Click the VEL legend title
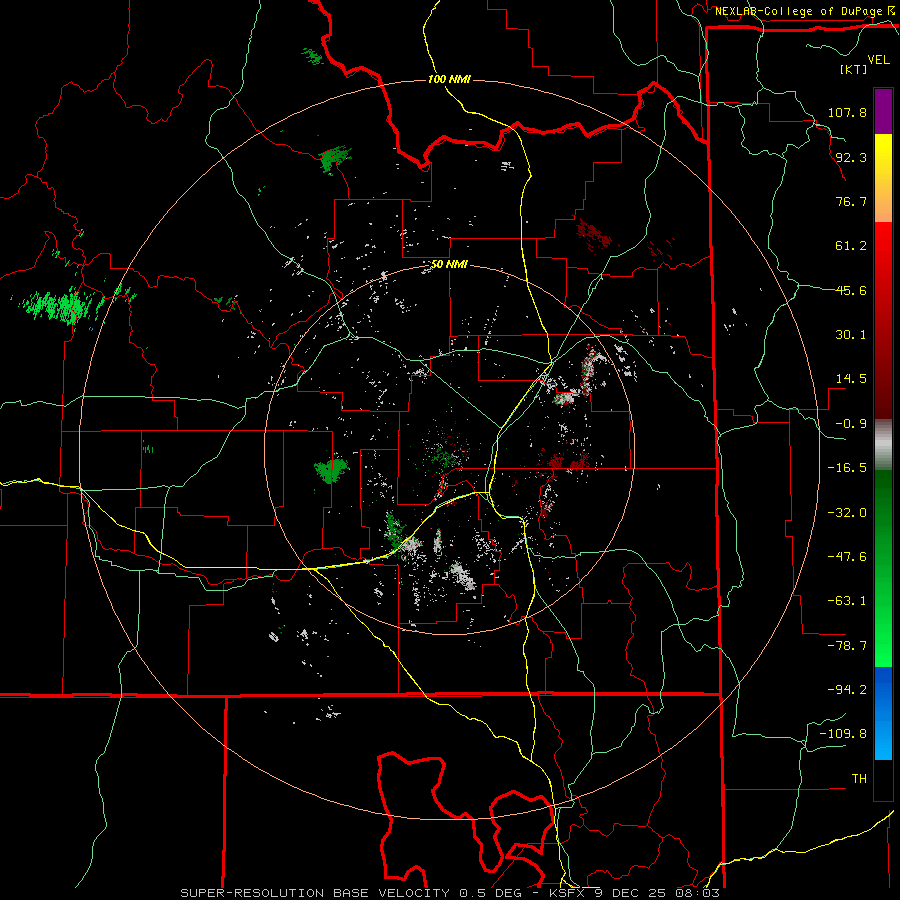Image resolution: width=900 pixels, height=900 pixels. click(x=878, y=60)
